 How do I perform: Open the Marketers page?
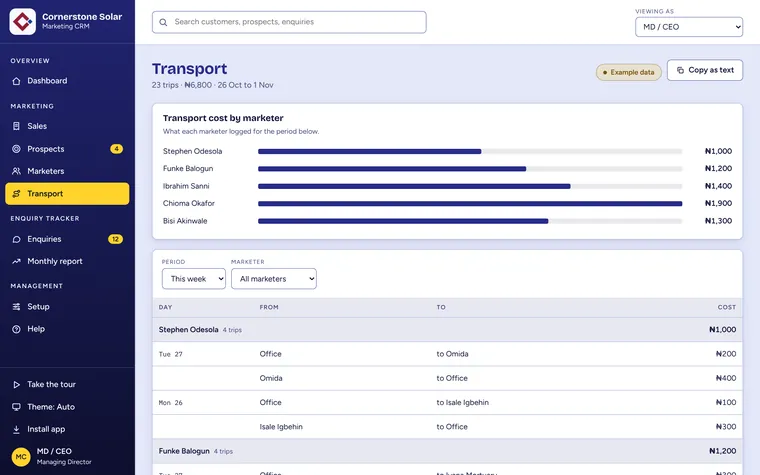[x=67, y=171]
